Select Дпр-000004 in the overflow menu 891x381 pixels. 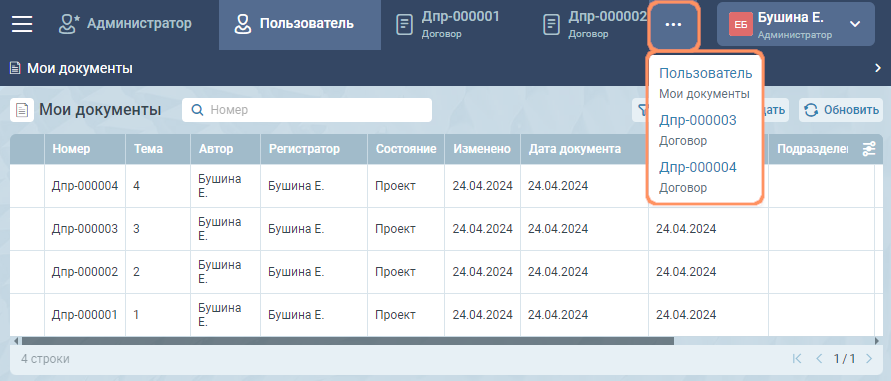coord(698,177)
